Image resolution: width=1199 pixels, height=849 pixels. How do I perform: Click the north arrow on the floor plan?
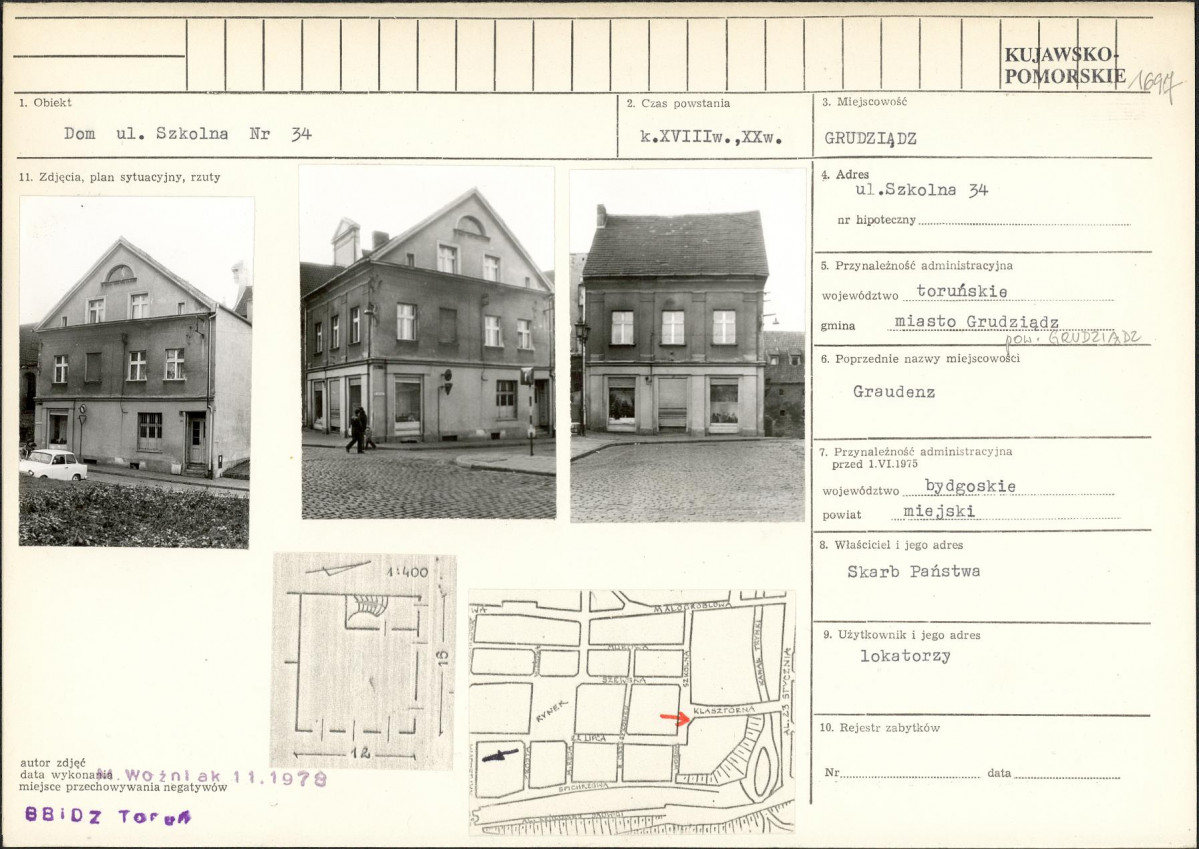[337, 569]
